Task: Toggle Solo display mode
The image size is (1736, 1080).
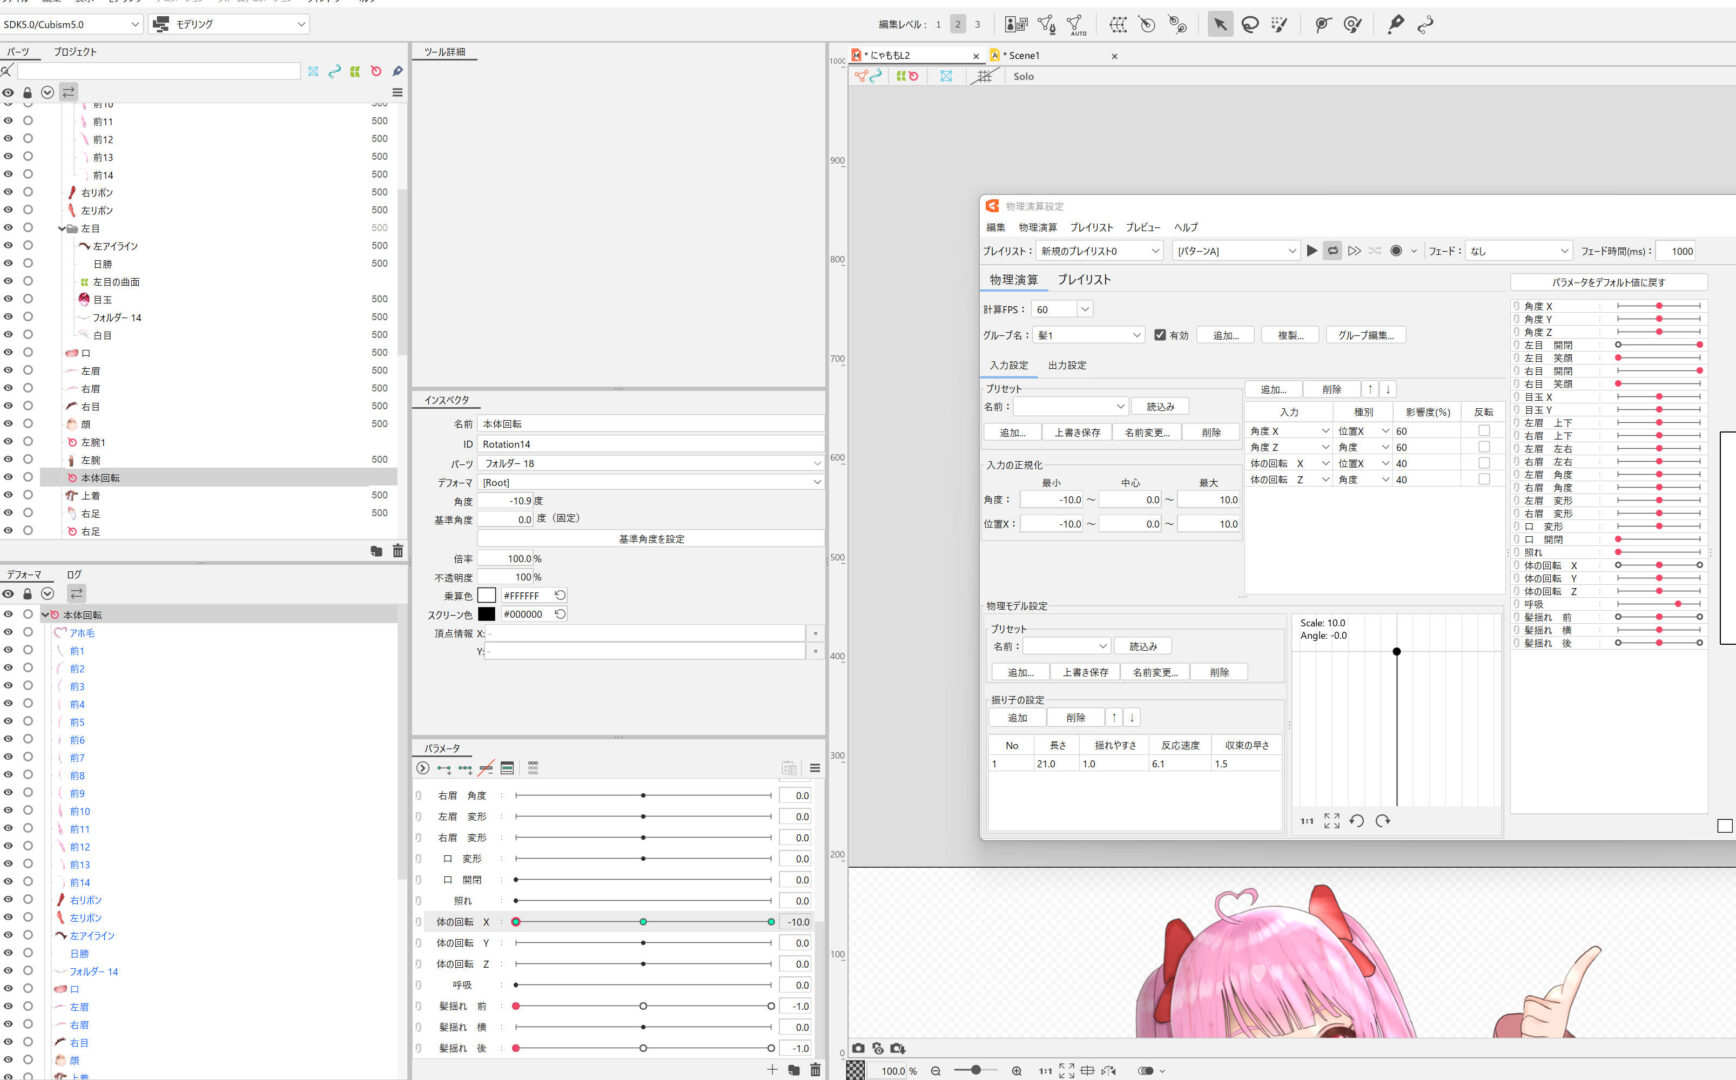Action: click(x=1023, y=76)
